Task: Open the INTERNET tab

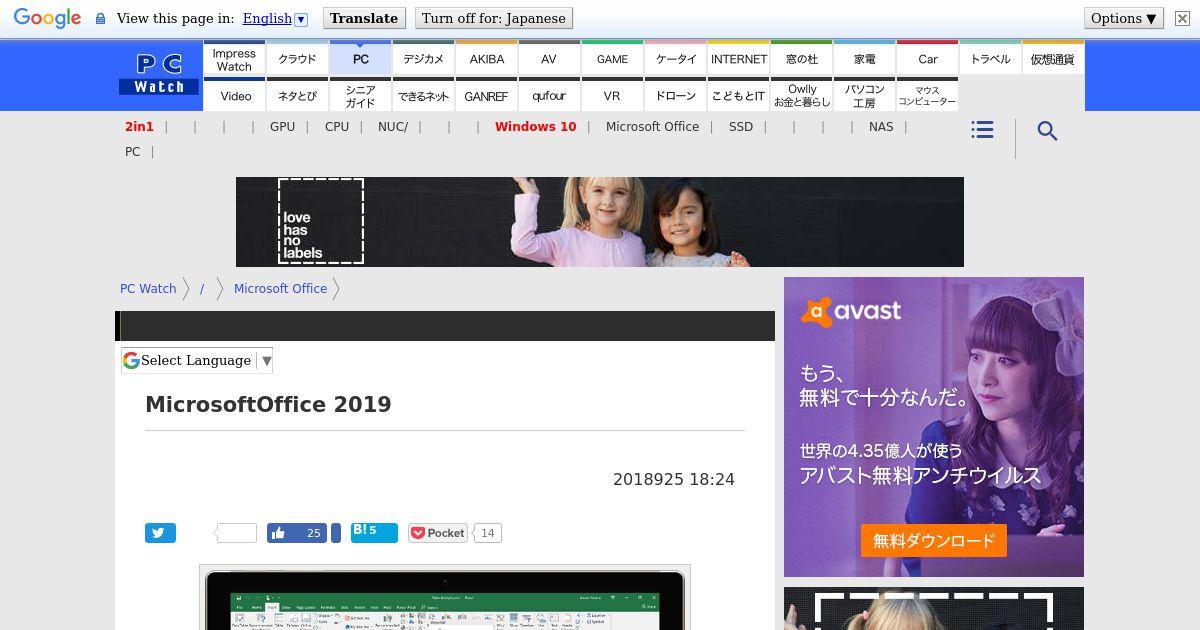Action: click(x=739, y=60)
